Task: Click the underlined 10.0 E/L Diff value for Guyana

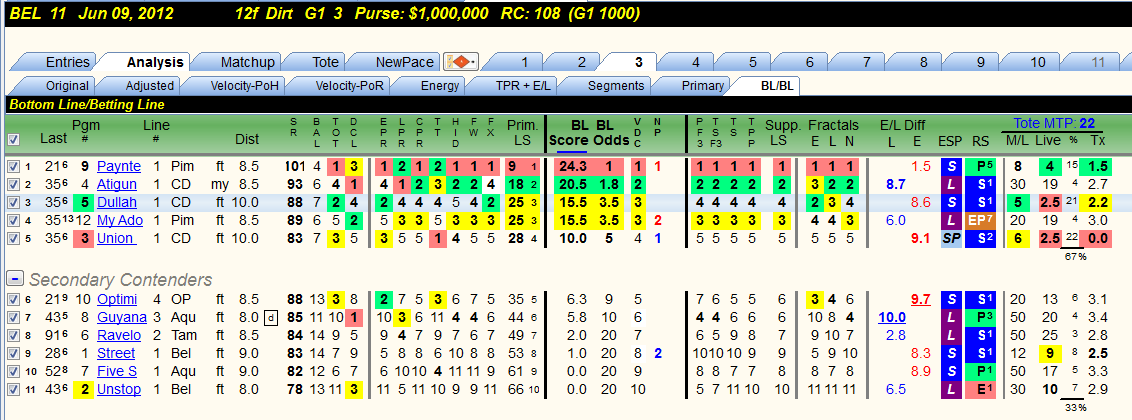Action: (x=892, y=318)
